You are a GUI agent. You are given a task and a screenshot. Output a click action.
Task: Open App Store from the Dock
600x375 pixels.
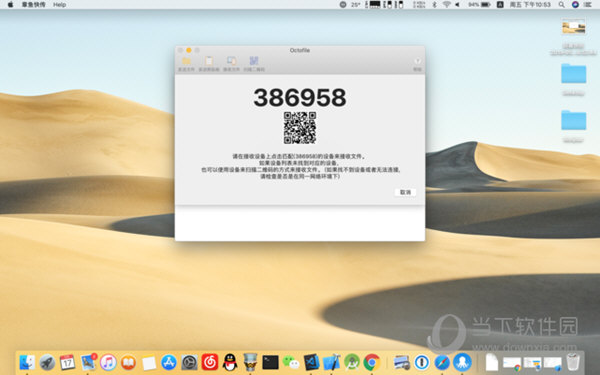(x=169, y=362)
